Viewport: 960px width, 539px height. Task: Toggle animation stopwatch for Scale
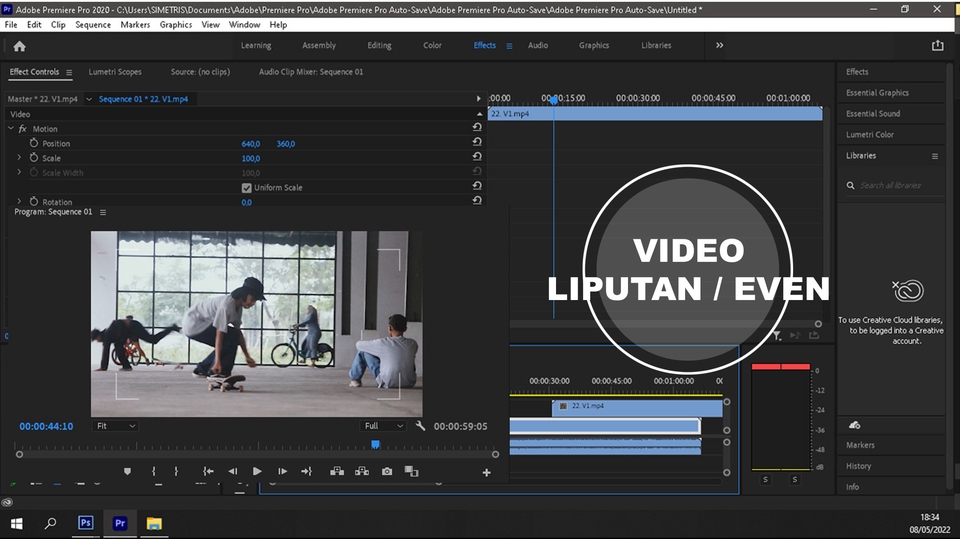(34, 157)
